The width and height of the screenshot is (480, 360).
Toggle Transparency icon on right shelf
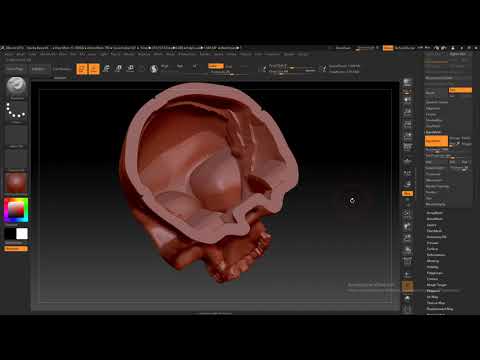pos(407,275)
